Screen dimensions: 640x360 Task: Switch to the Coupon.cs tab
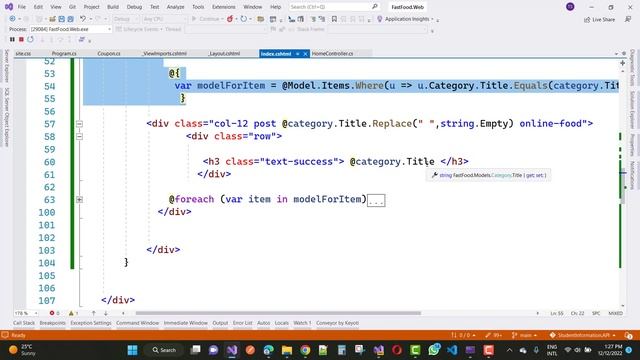point(109,53)
